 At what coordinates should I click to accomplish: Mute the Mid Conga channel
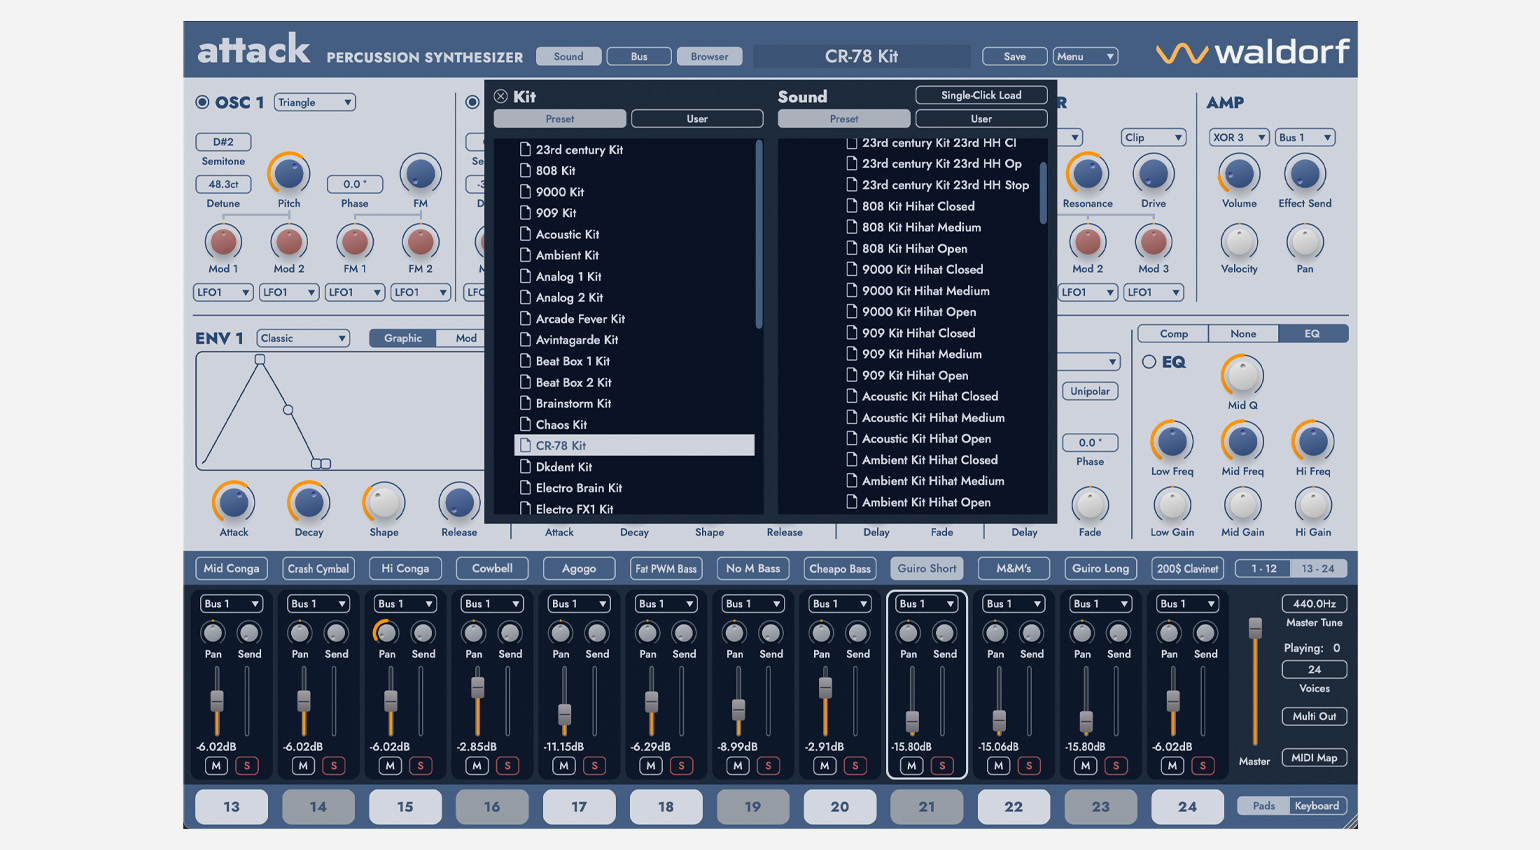216,766
